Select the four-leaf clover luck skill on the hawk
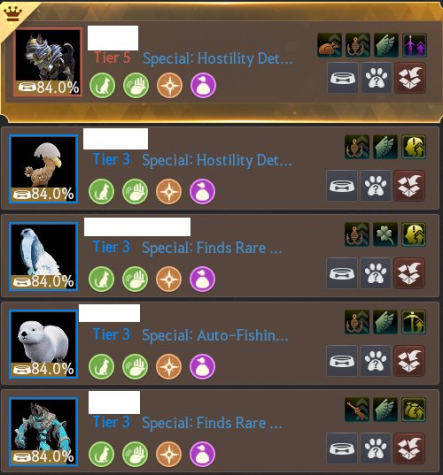The image size is (443, 475). [385, 234]
